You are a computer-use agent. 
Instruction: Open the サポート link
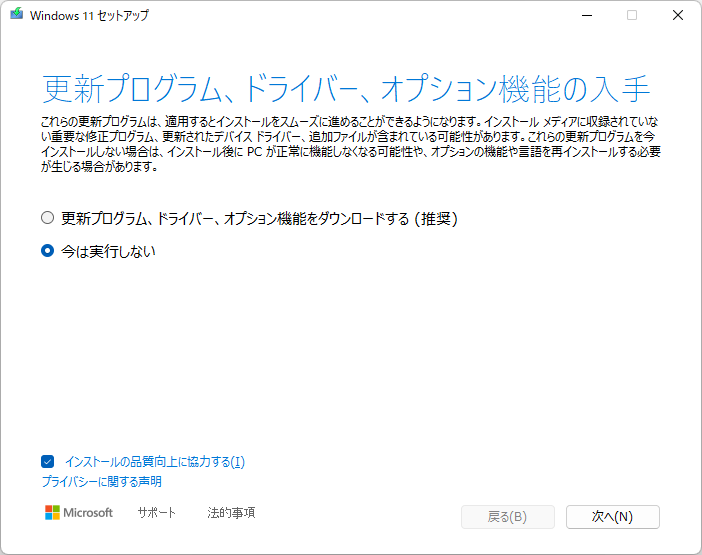click(x=157, y=512)
